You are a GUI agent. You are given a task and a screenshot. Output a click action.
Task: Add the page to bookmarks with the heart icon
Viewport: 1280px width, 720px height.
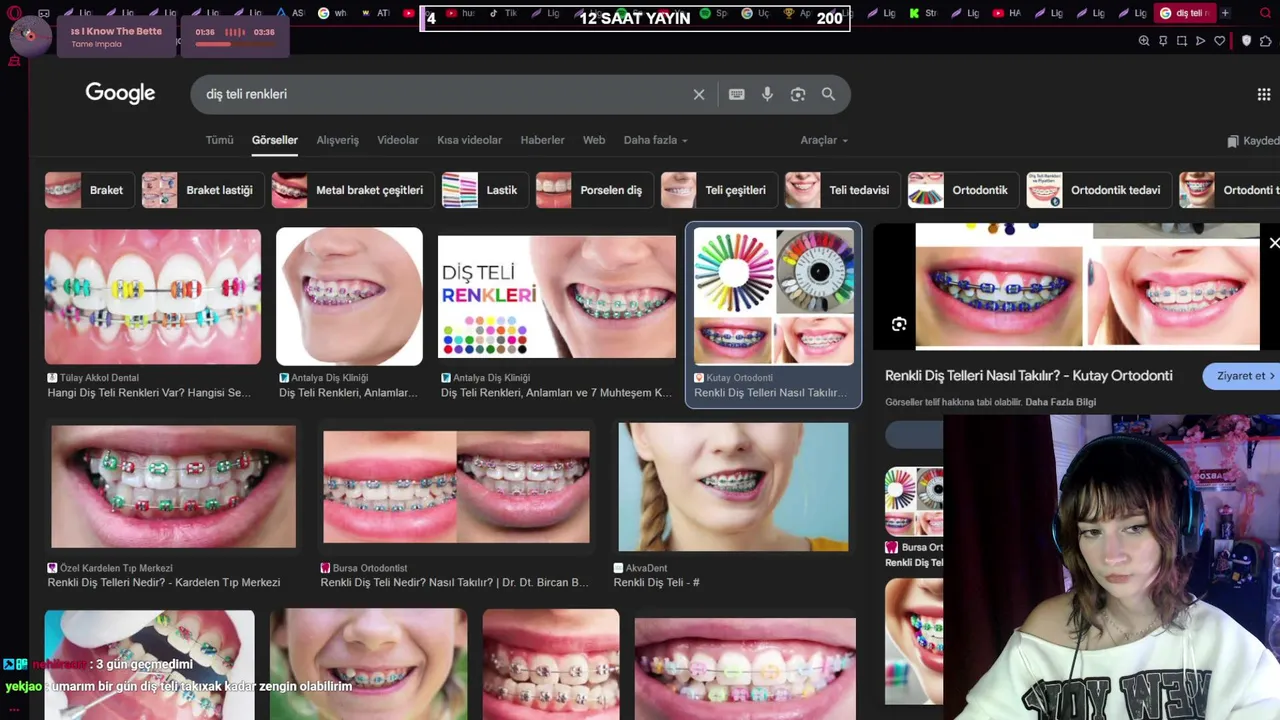[x=1220, y=41]
